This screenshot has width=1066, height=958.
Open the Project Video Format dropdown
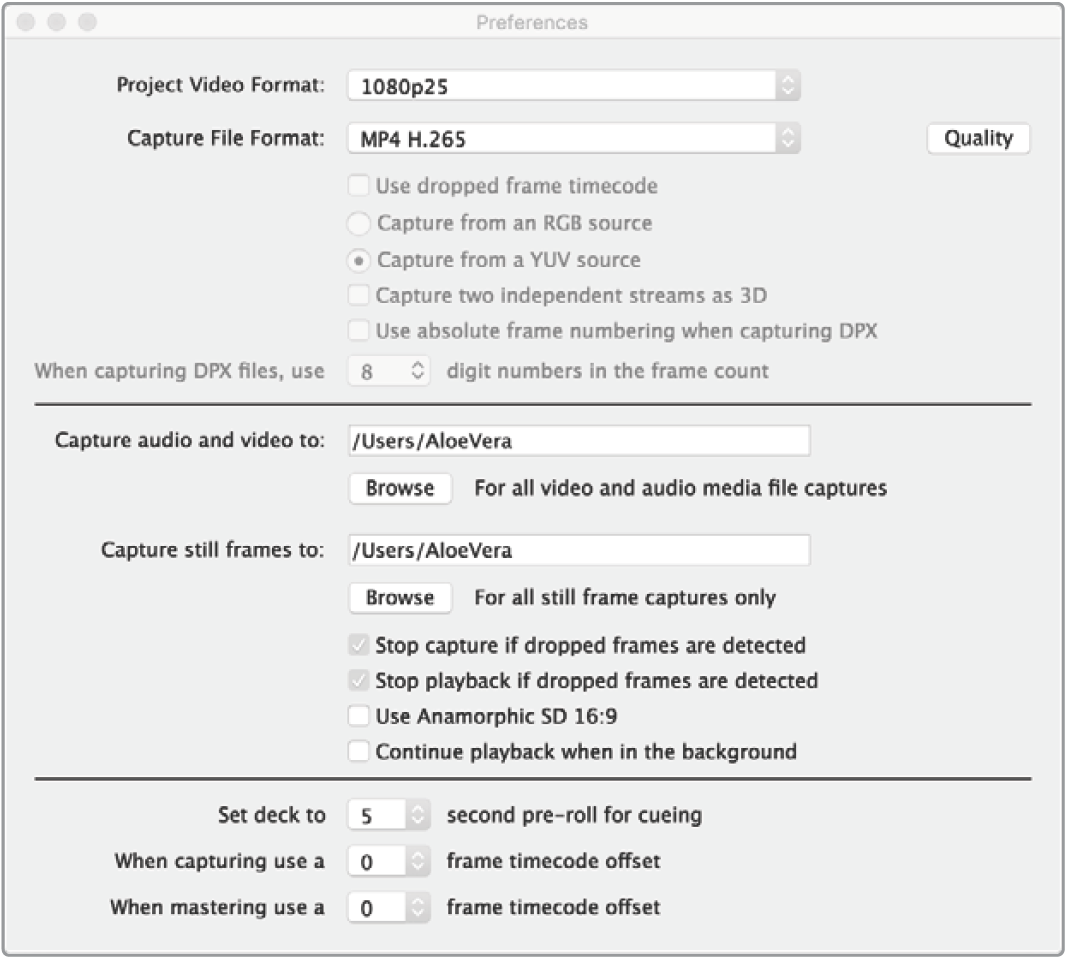(x=573, y=86)
